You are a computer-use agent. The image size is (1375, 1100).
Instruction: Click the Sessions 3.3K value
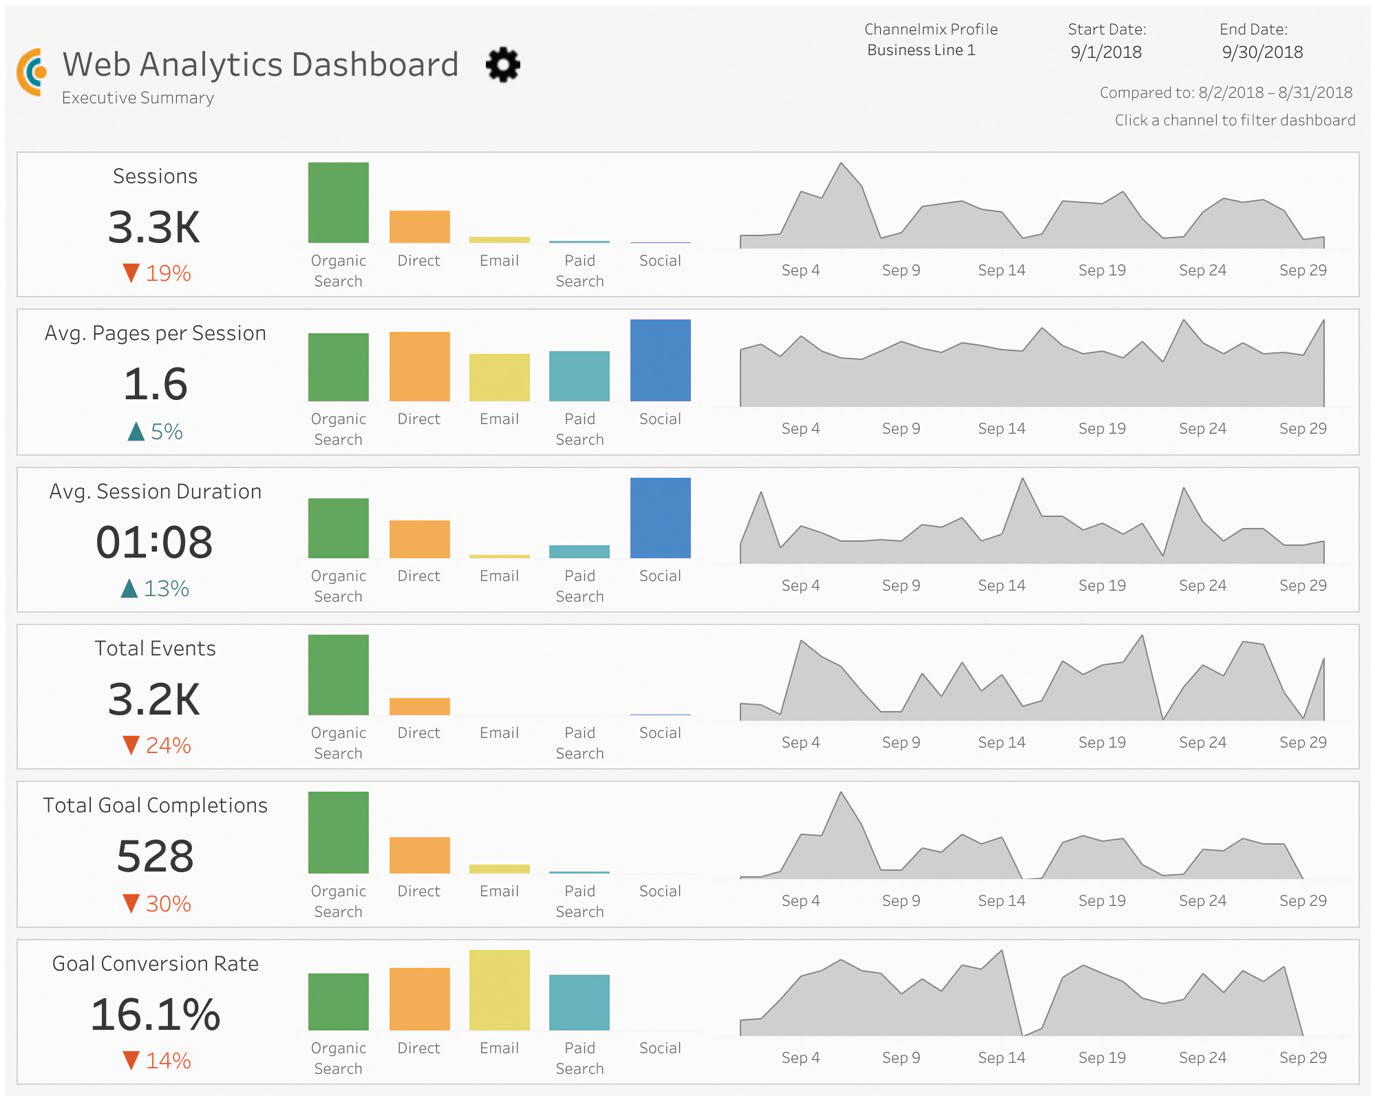point(154,228)
